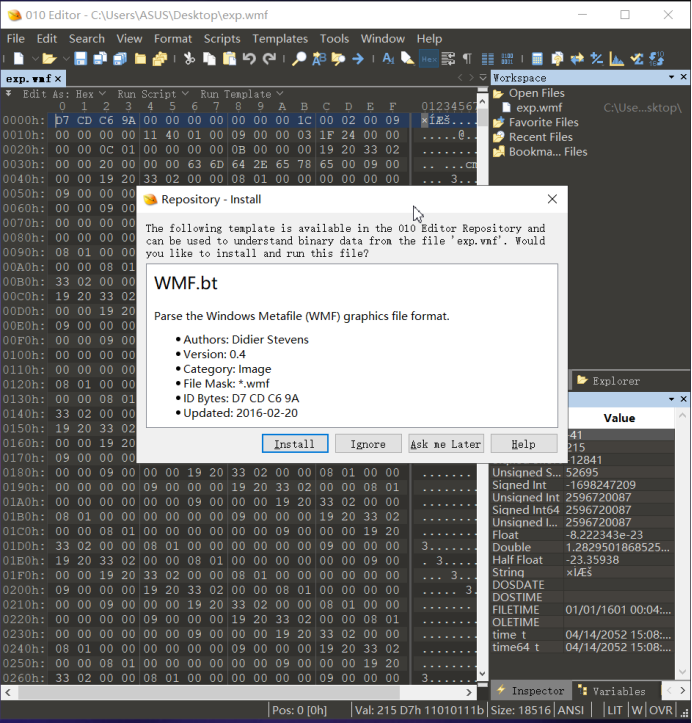
Task: Redo the edit via toolbar arrow
Action: (x=269, y=59)
